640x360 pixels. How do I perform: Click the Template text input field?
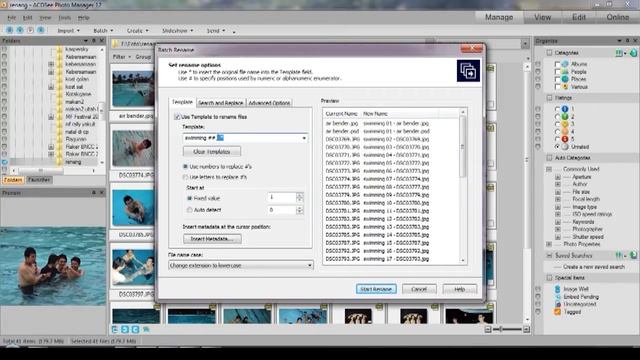point(242,138)
